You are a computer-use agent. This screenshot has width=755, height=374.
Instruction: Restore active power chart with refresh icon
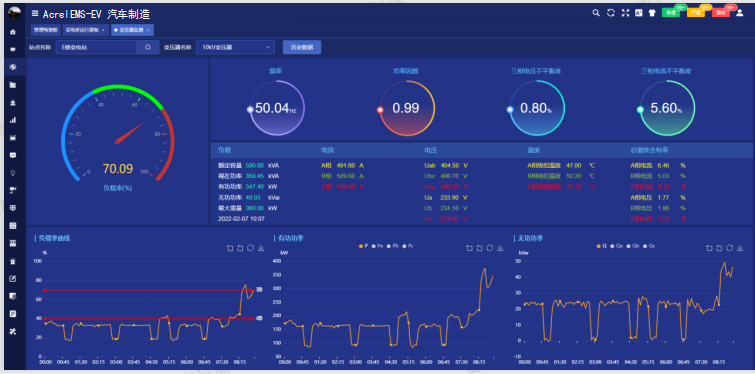pos(489,248)
